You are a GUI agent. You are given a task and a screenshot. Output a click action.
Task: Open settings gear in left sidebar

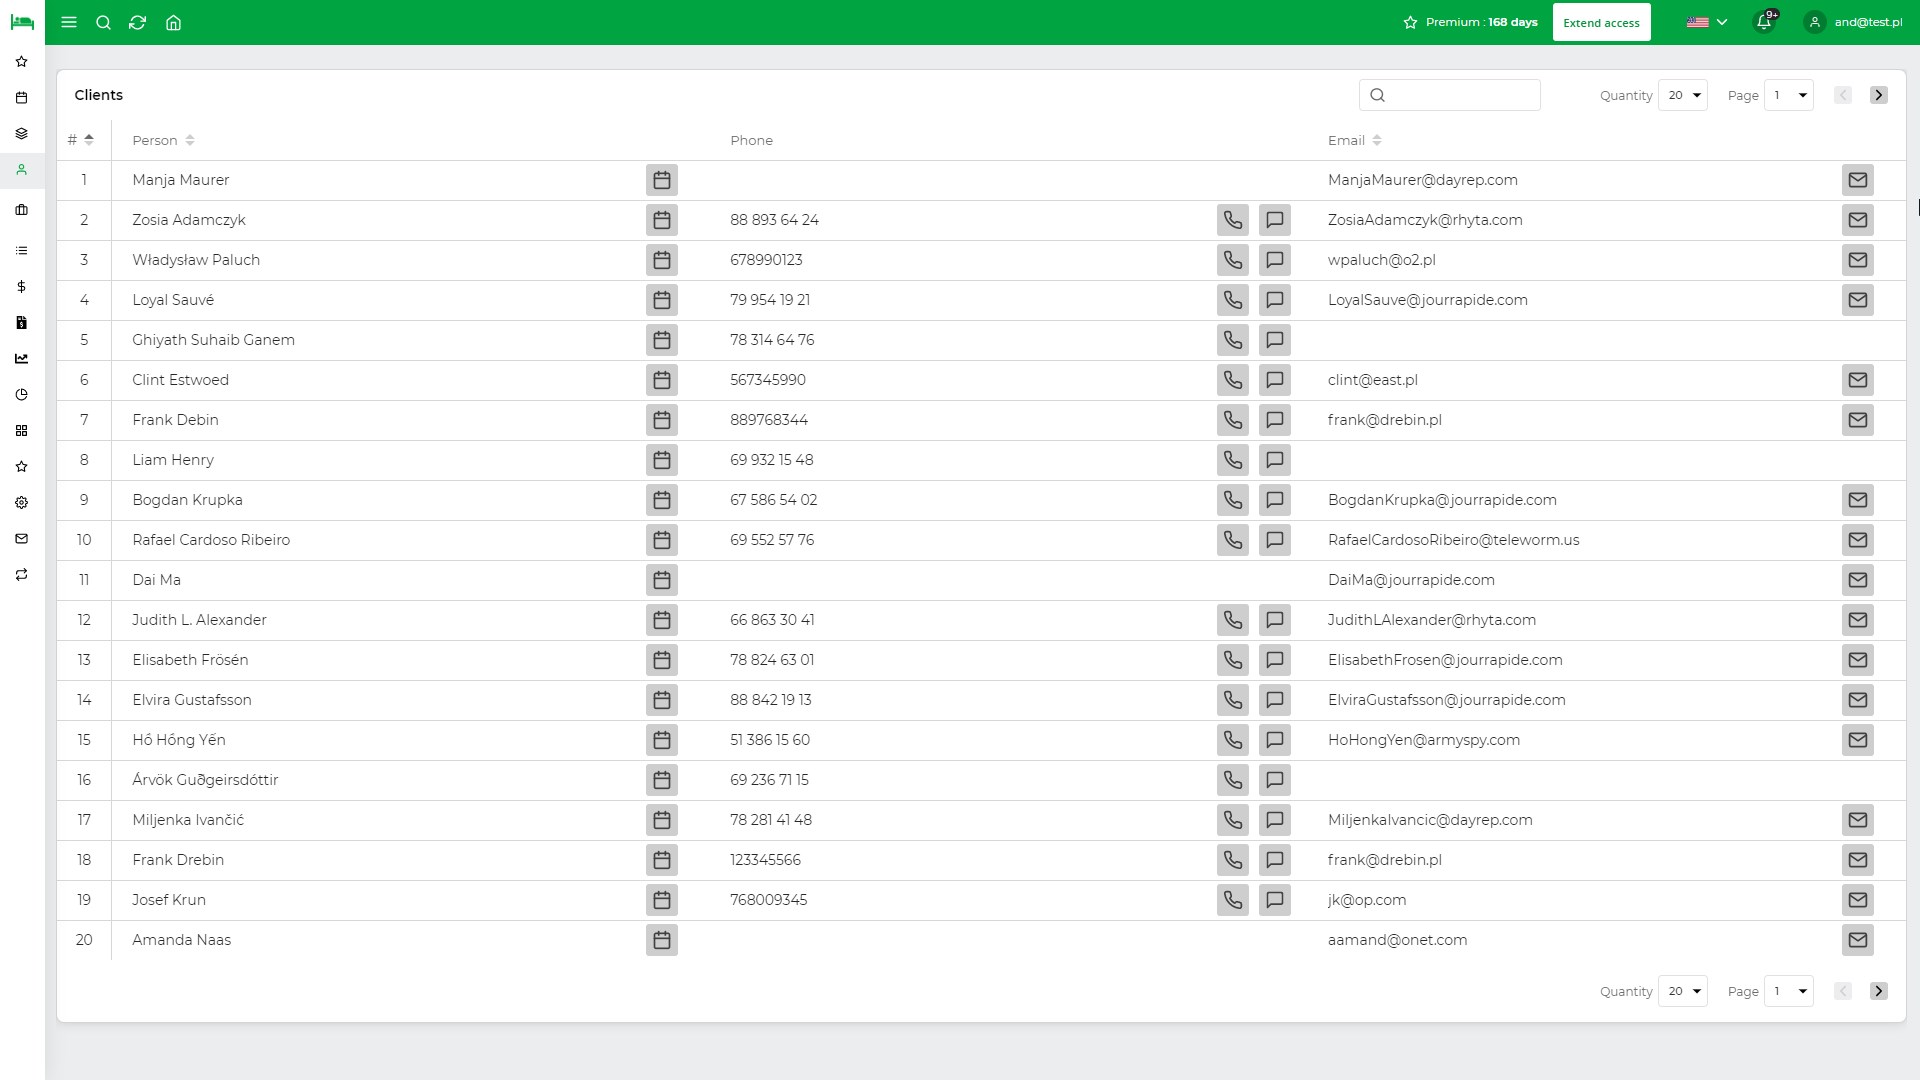tap(21, 503)
